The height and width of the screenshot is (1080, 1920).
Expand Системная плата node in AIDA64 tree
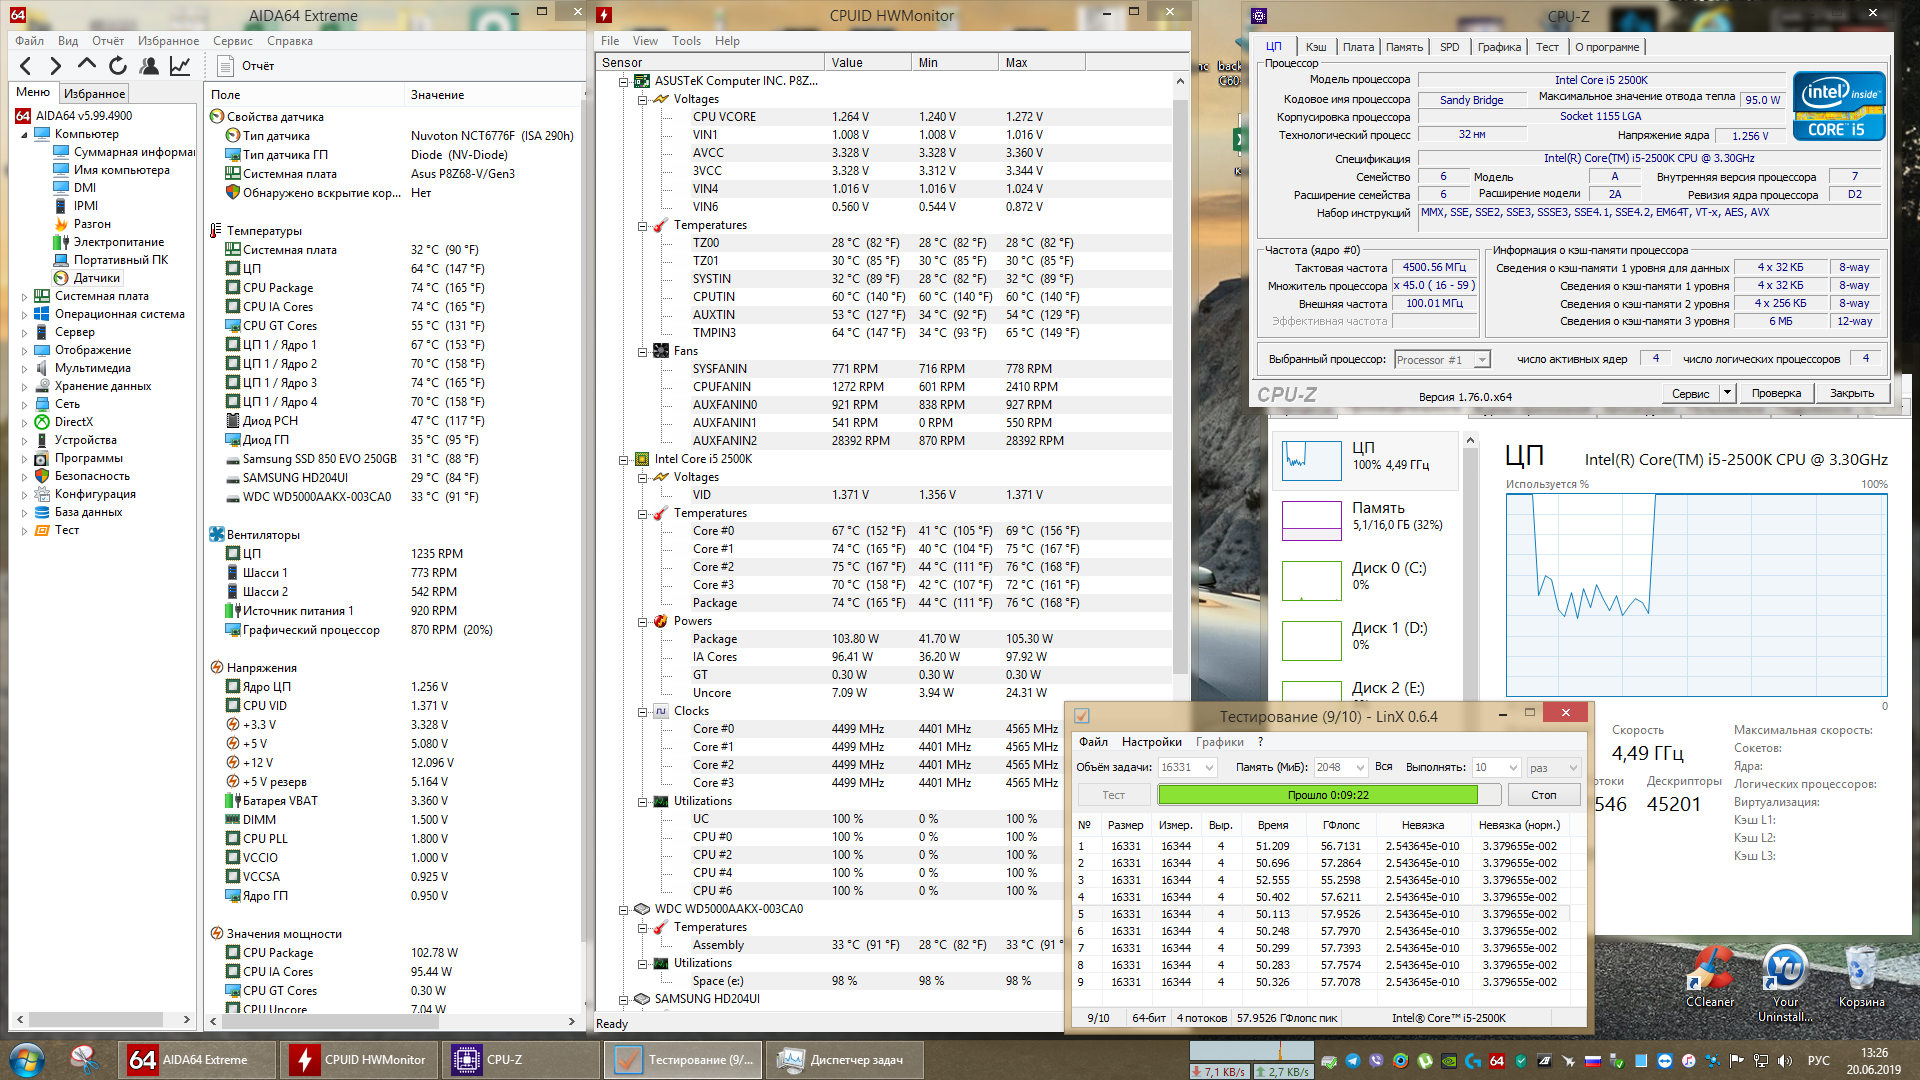coord(25,296)
